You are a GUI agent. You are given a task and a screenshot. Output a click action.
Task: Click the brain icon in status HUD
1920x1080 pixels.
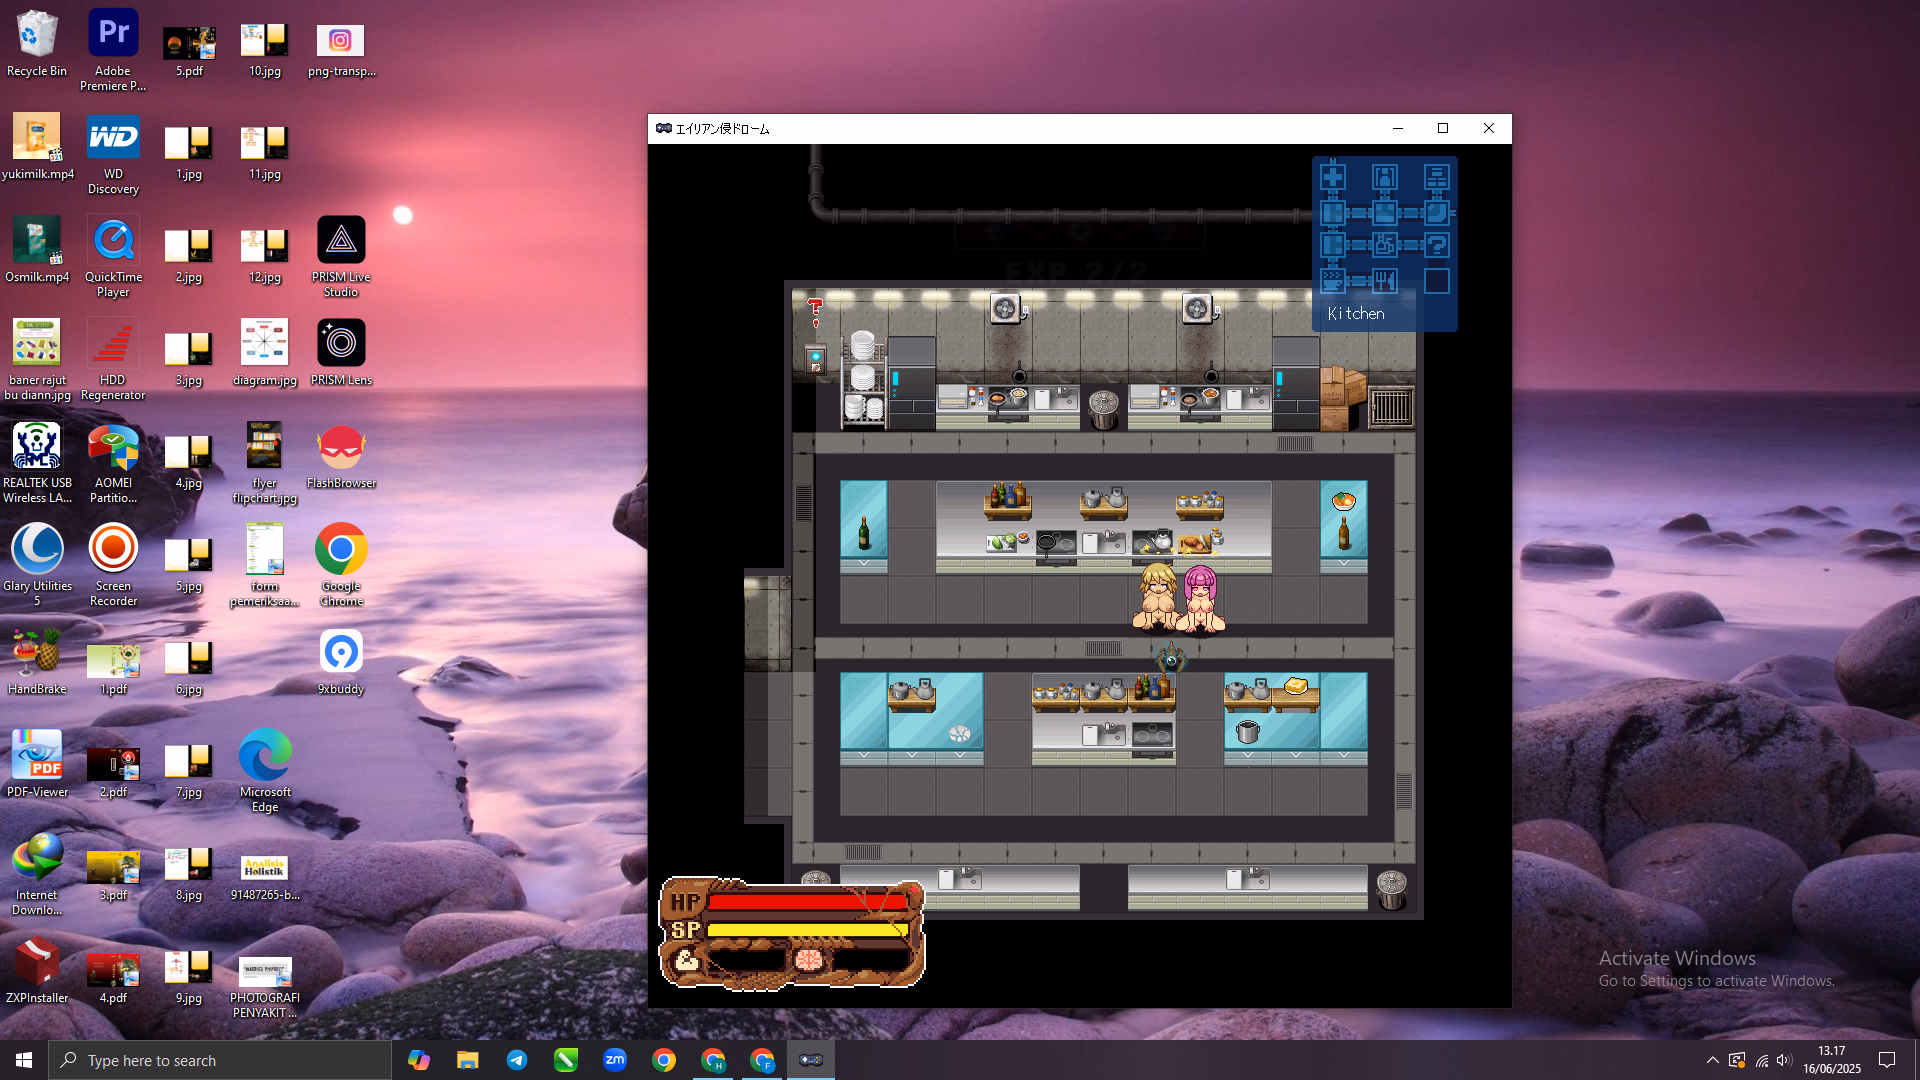[808, 960]
